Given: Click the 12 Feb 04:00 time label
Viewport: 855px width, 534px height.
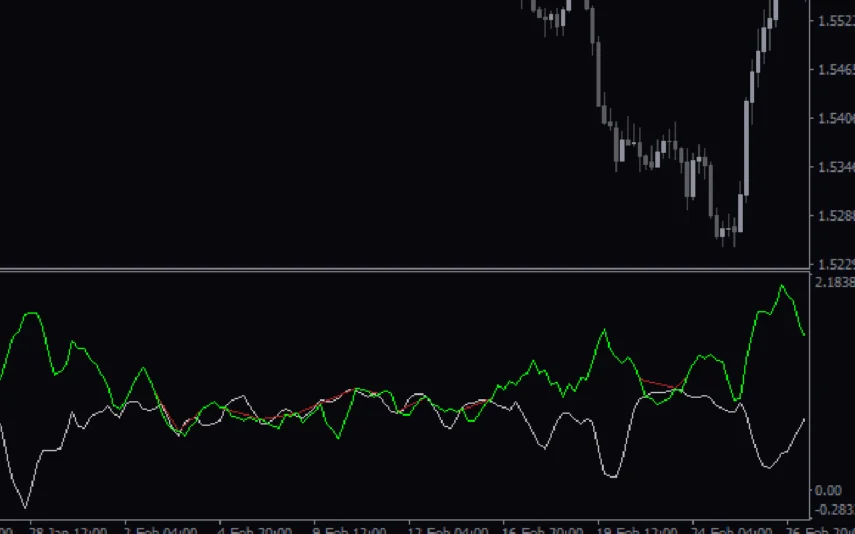Looking at the screenshot, I should coord(448,528).
